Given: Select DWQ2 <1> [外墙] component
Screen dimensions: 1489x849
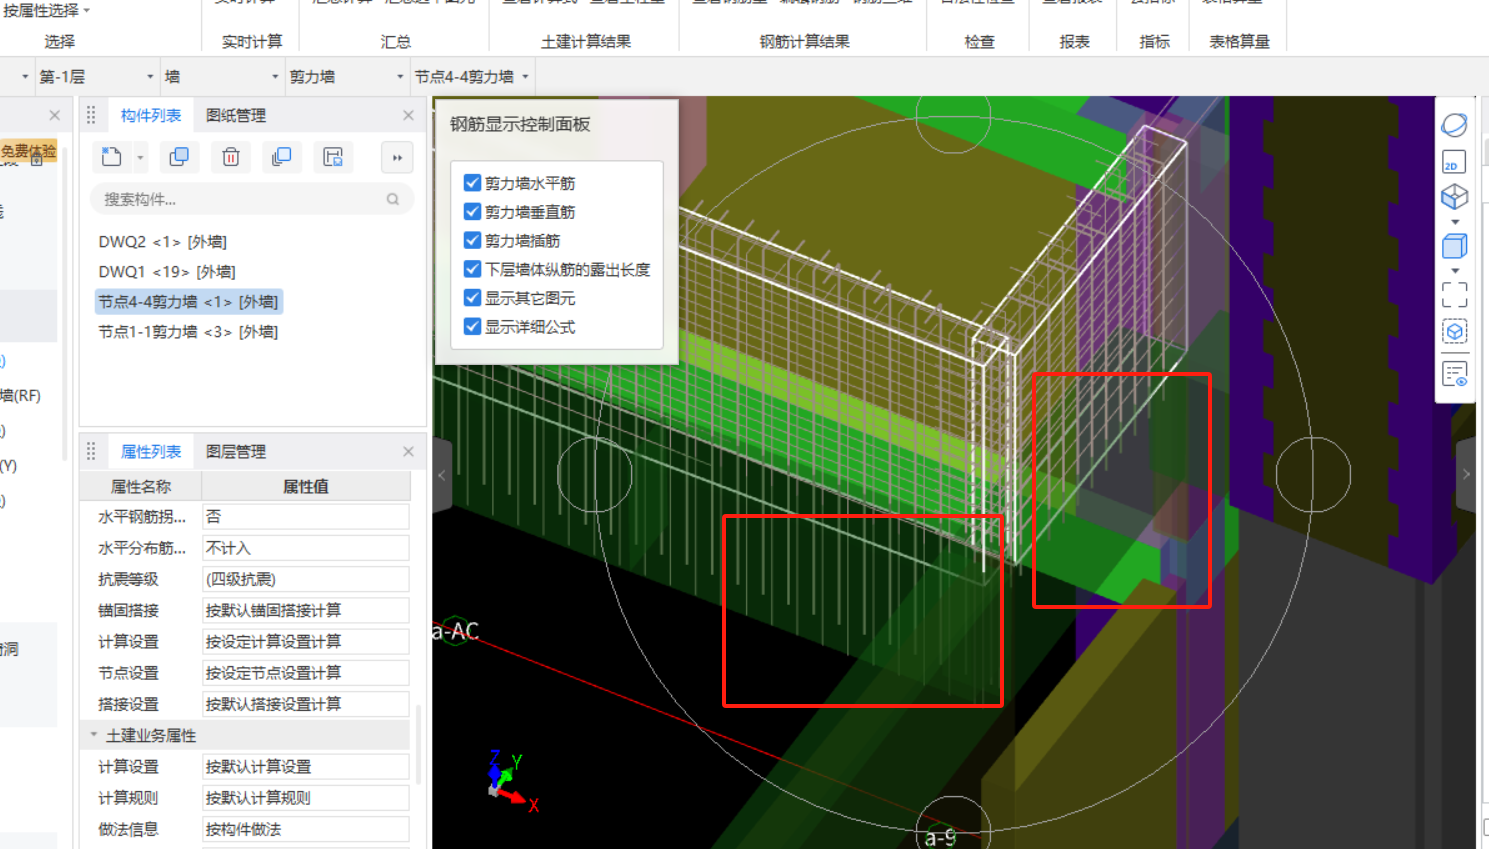Looking at the screenshot, I should [x=163, y=241].
